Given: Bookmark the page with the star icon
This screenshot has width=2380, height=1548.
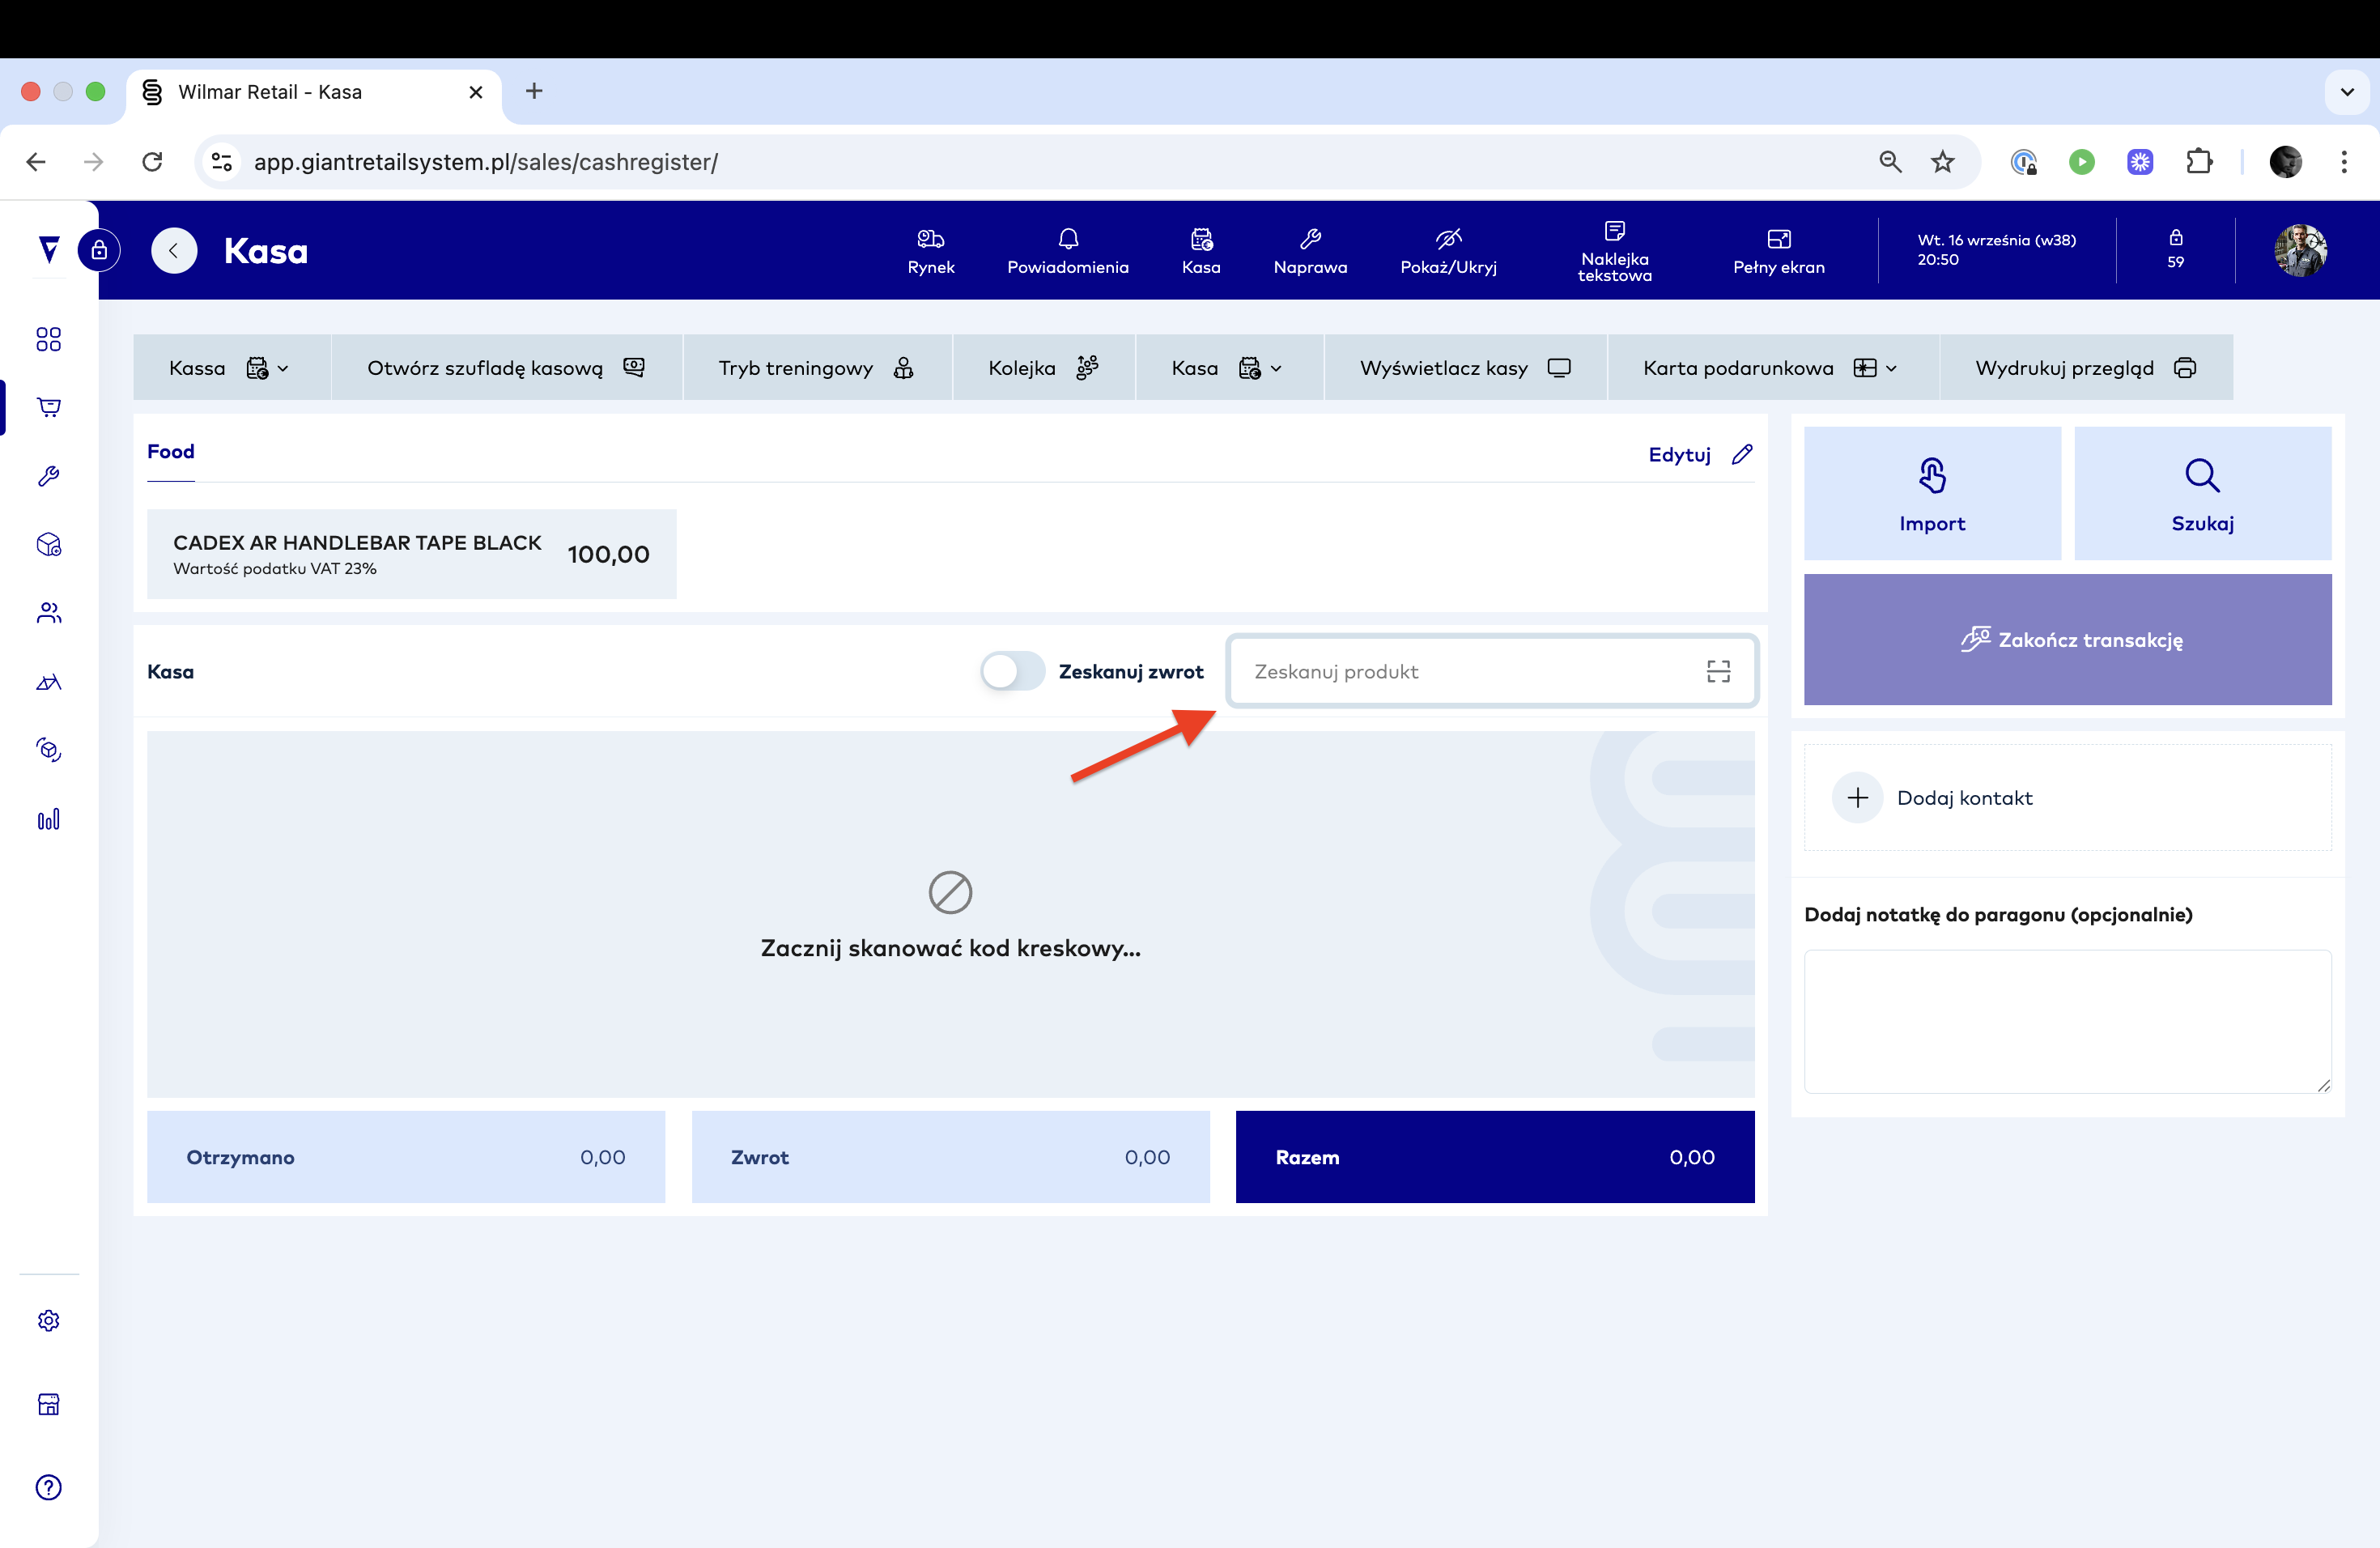Looking at the screenshot, I should [1942, 161].
